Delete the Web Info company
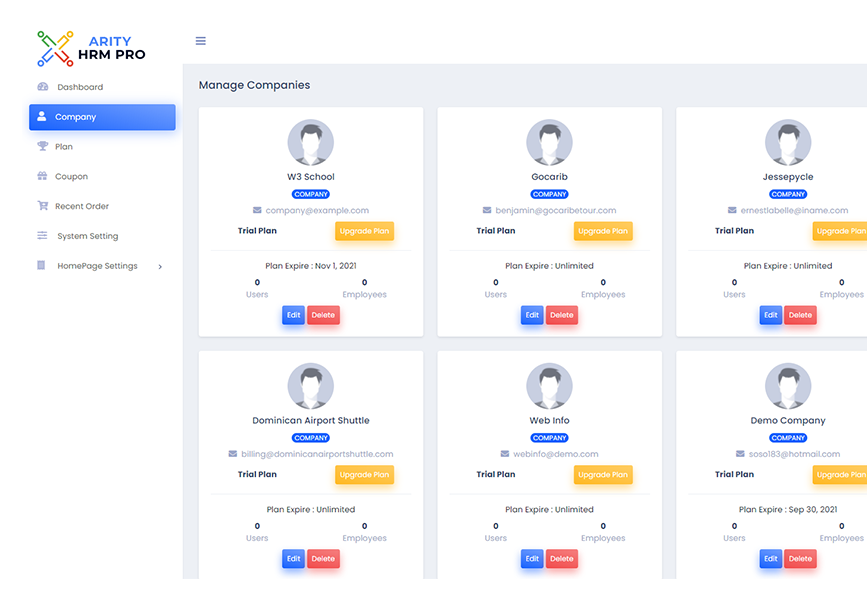The height and width of the screenshot is (600, 867). click(562, 559)
